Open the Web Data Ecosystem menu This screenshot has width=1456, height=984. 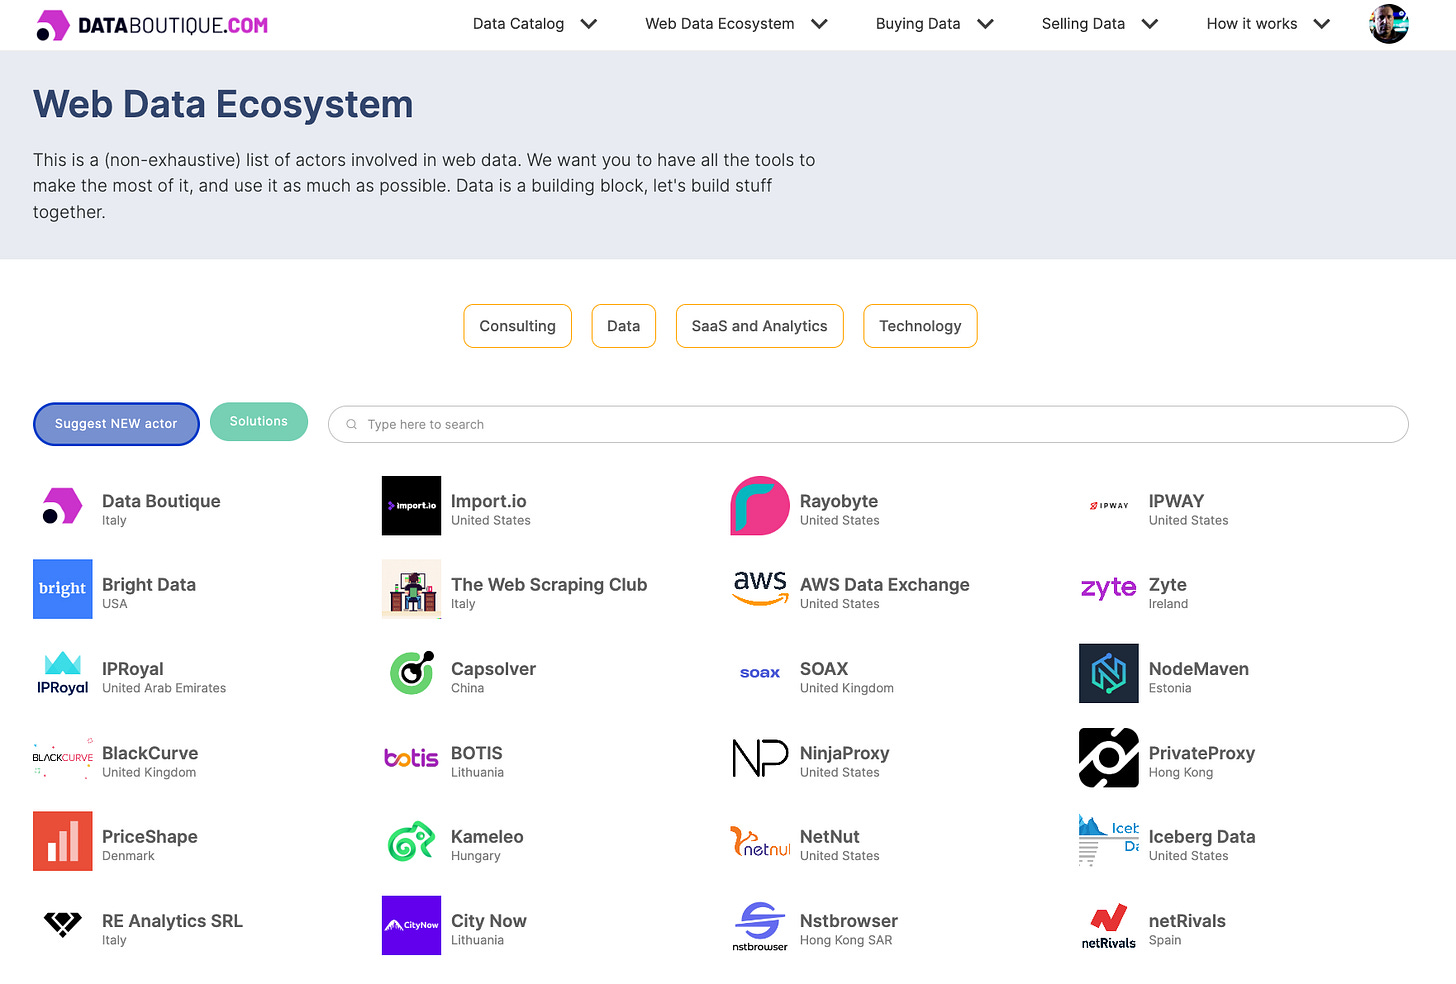(720, 24)
